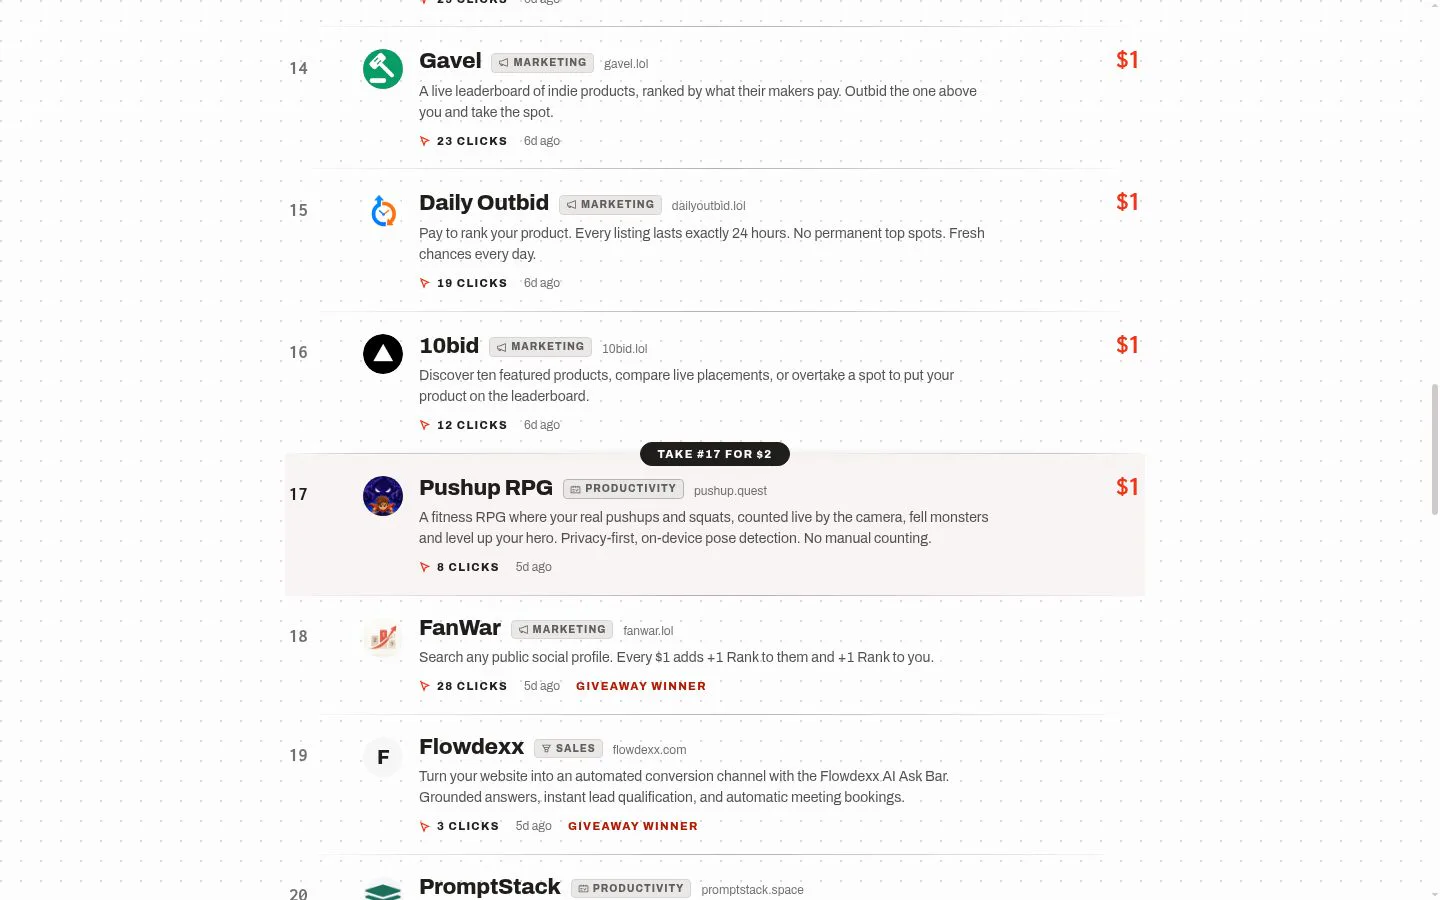The height and width of the screenshot is (900, 1440).
Task: Open the Daily Outbid clock logo
Action: (383, 211)
